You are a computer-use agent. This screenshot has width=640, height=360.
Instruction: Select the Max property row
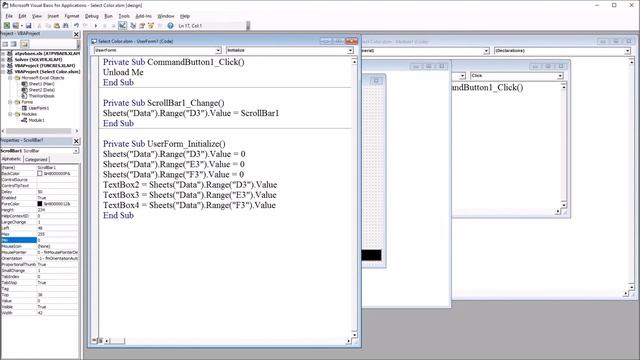40,234
